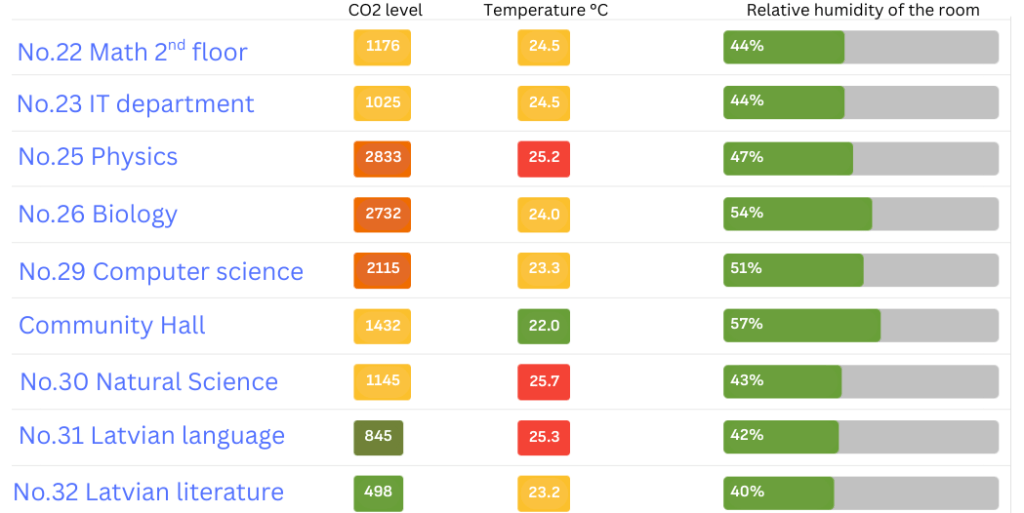Open the No.29 Computer science link
The height and width of the screenshot is (513, 1024).
(161, 271)
